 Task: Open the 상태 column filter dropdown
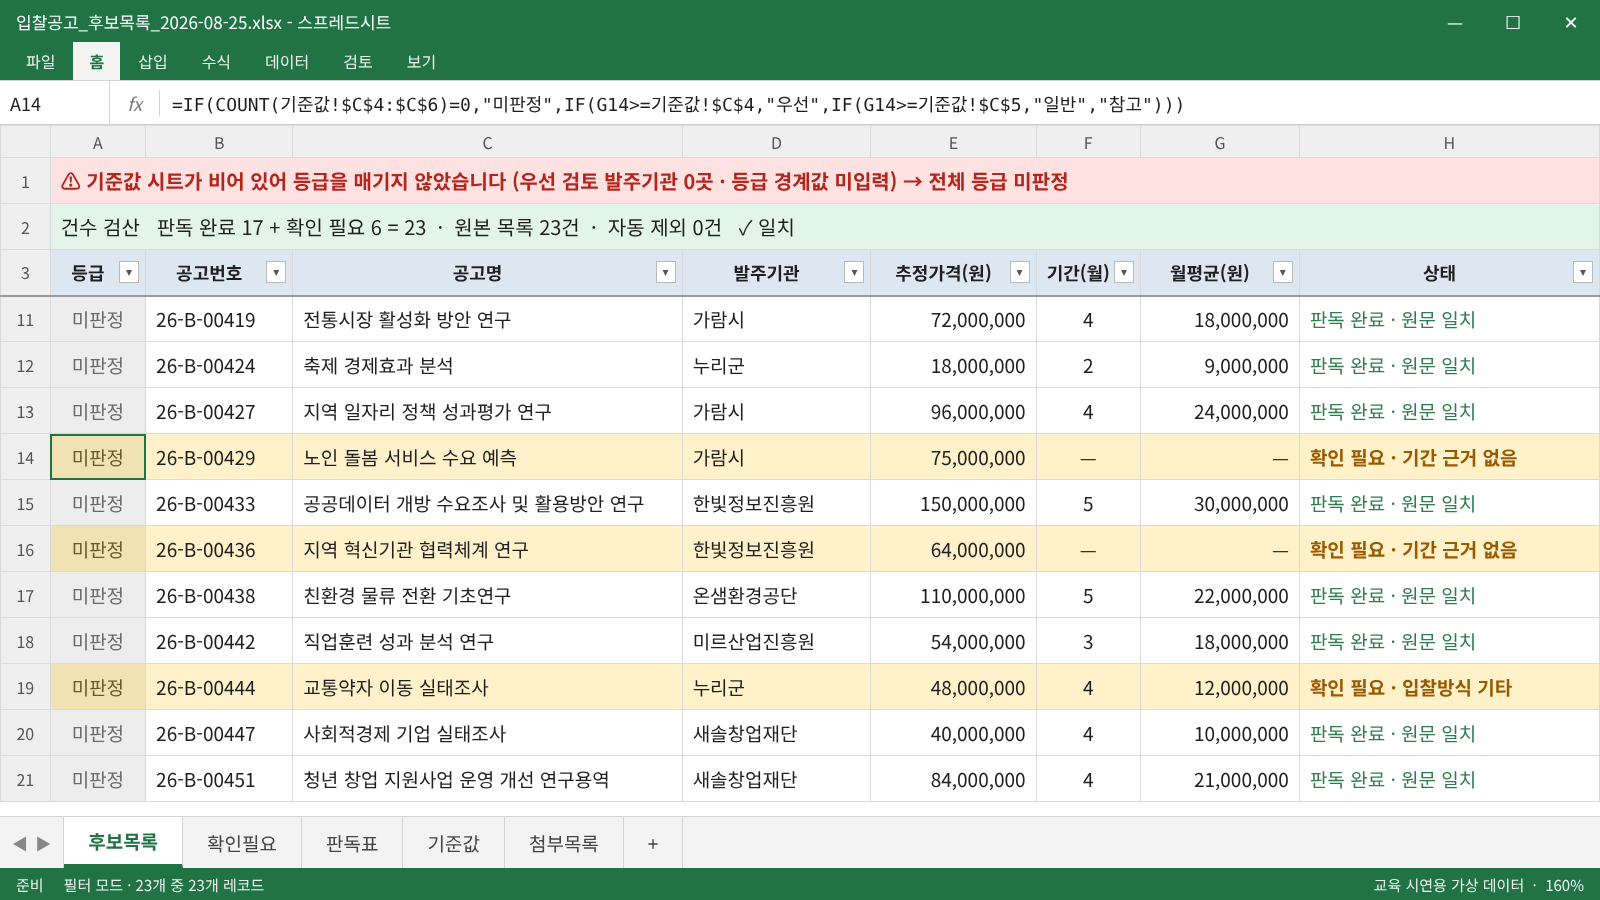coord(1583,272)
